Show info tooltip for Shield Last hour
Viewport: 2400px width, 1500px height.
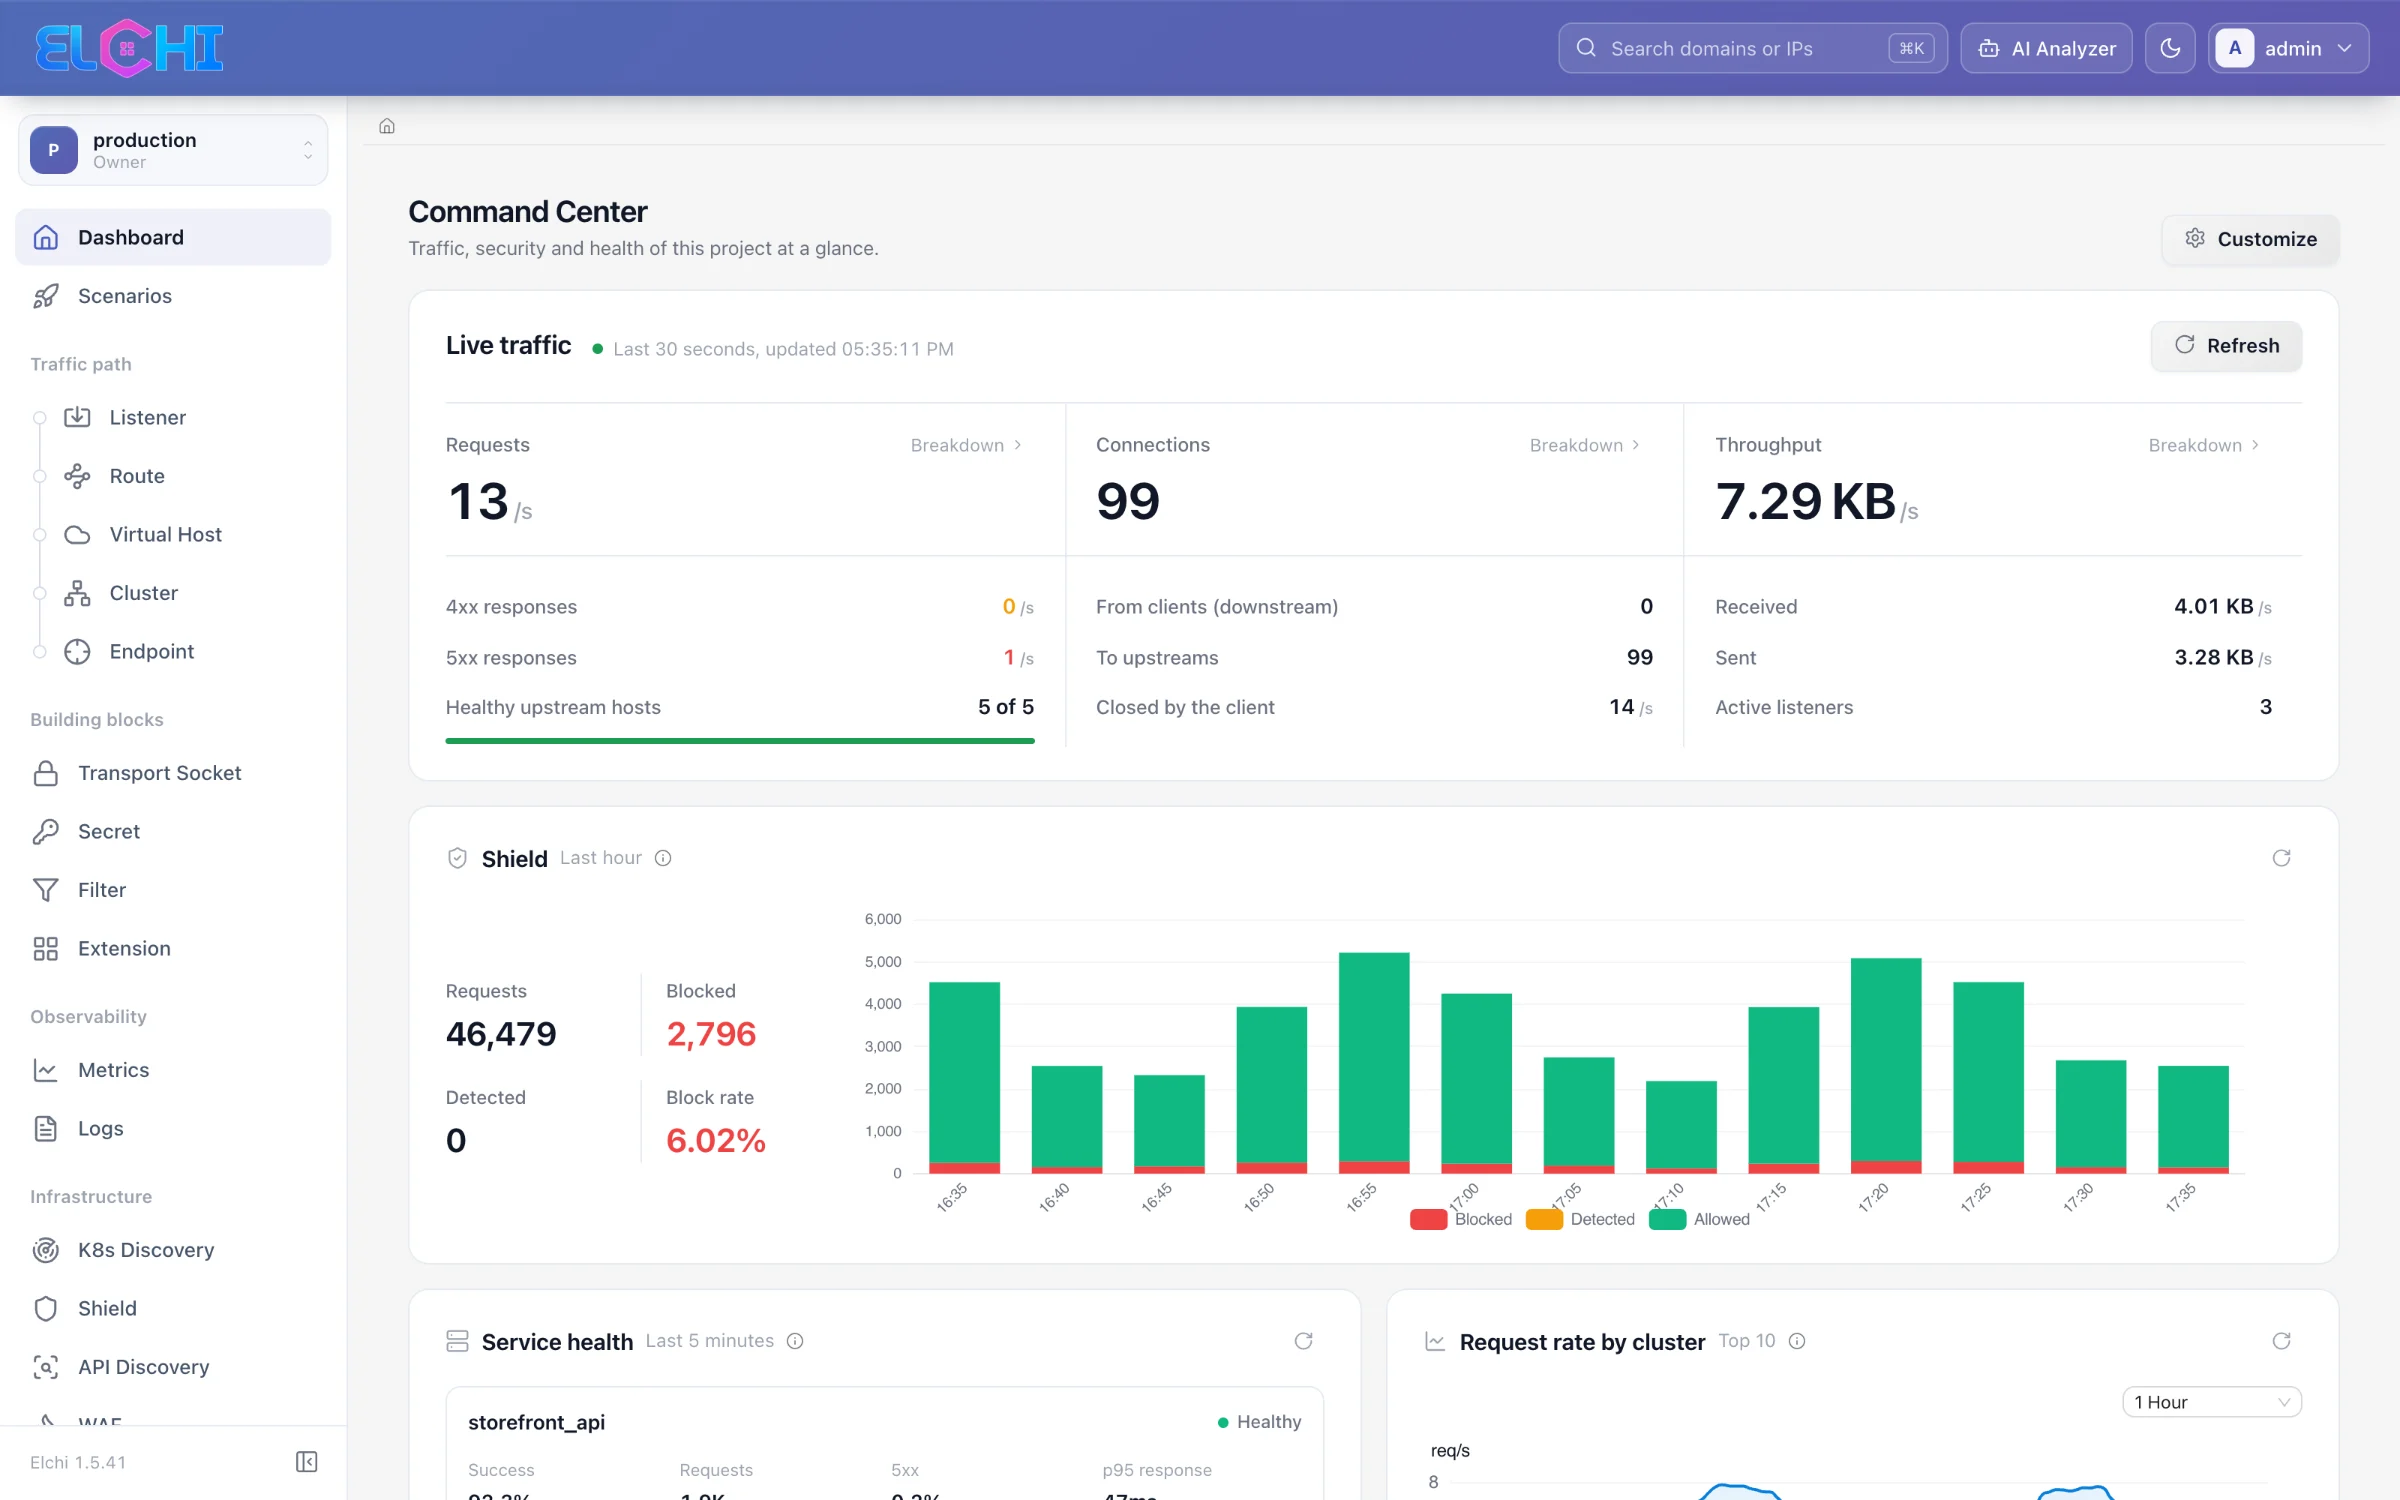coord(663,858)
